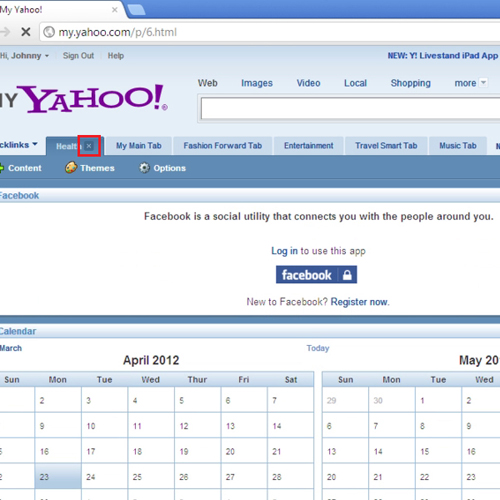Screen dimensions: 500x500
Task: Open a new browser tab
Action: pos(136,10)
